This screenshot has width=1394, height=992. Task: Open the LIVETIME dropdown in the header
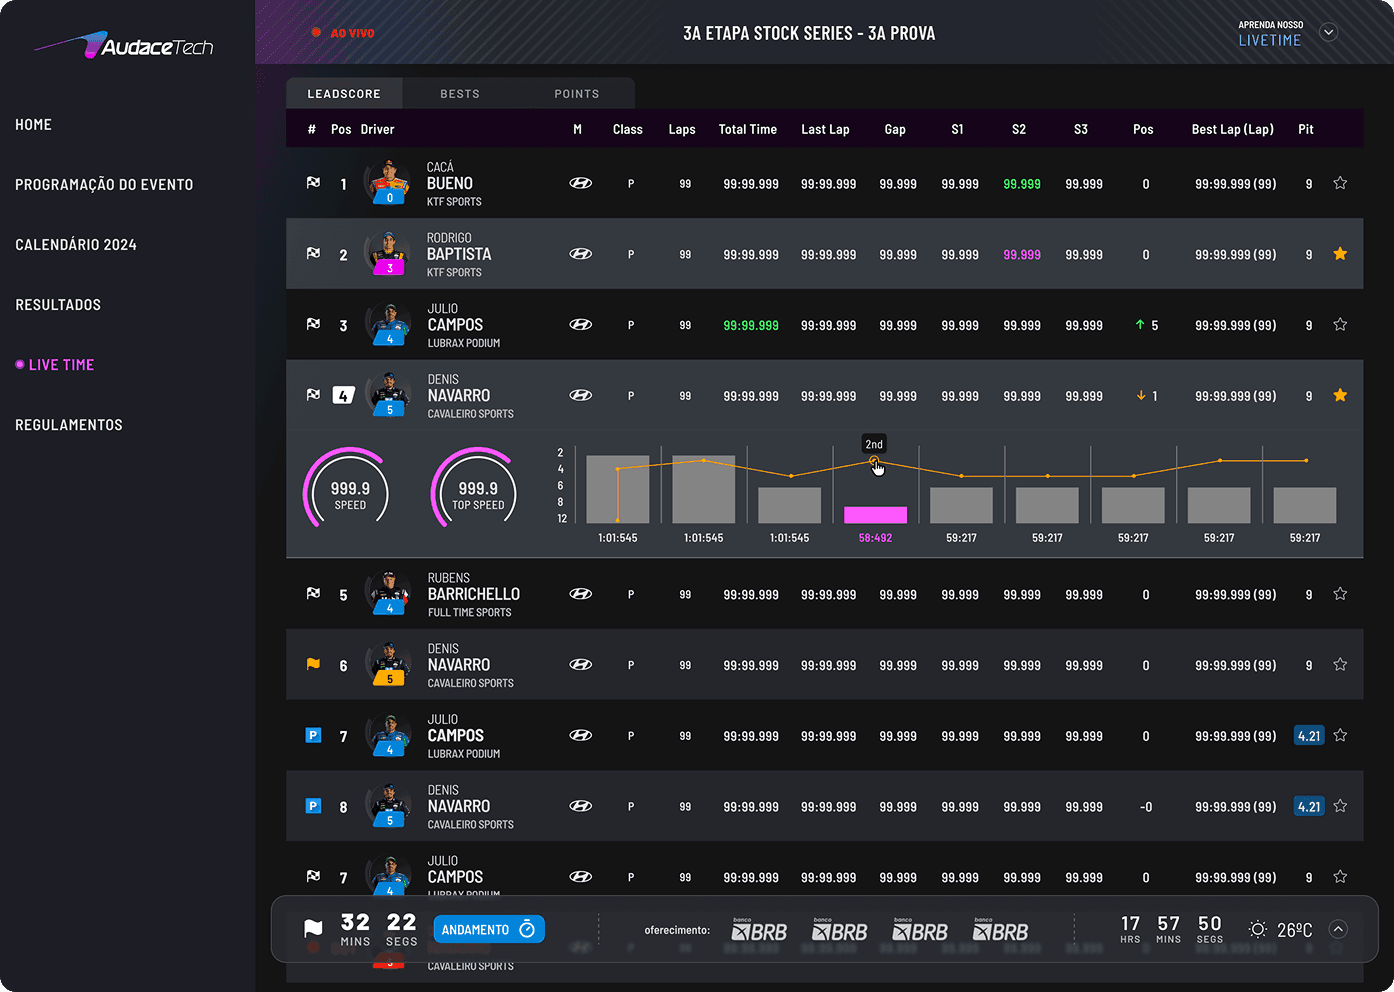click(1329, 32)
